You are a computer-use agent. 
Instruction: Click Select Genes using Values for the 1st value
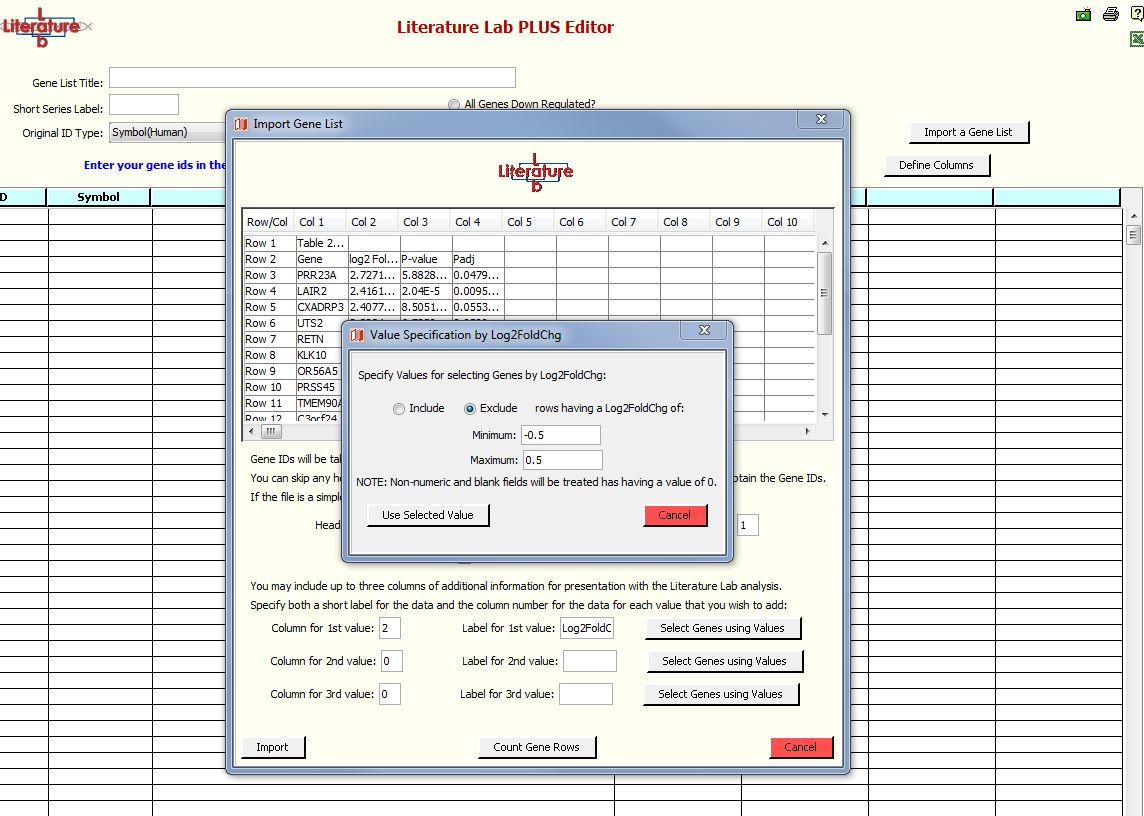[722, 628]
